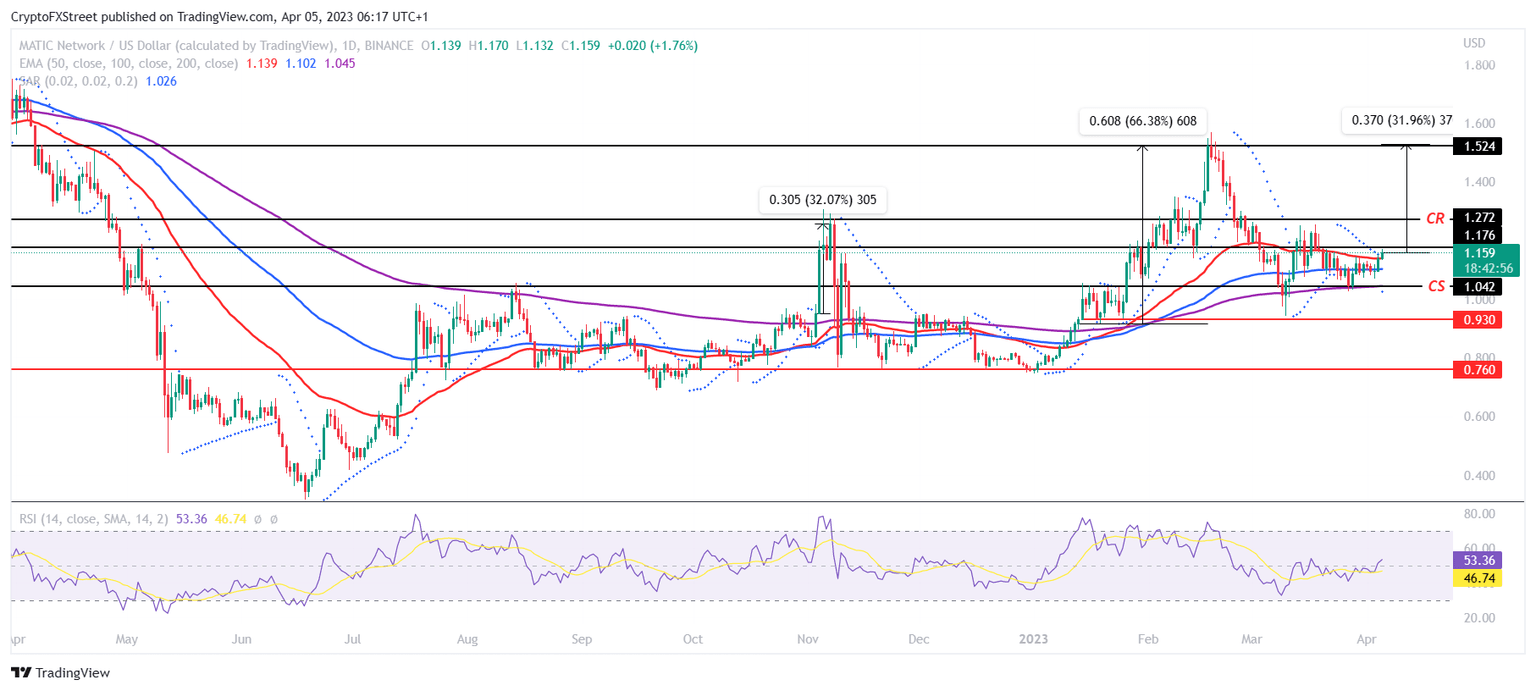
Task: Select the 1.524 resistance price label
Action: coord(1479,146)
